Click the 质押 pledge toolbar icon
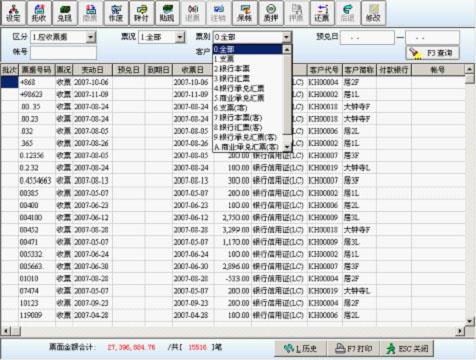Image resolution: width=476 pixels, height=360 pixels. click(x=270, y=13)
